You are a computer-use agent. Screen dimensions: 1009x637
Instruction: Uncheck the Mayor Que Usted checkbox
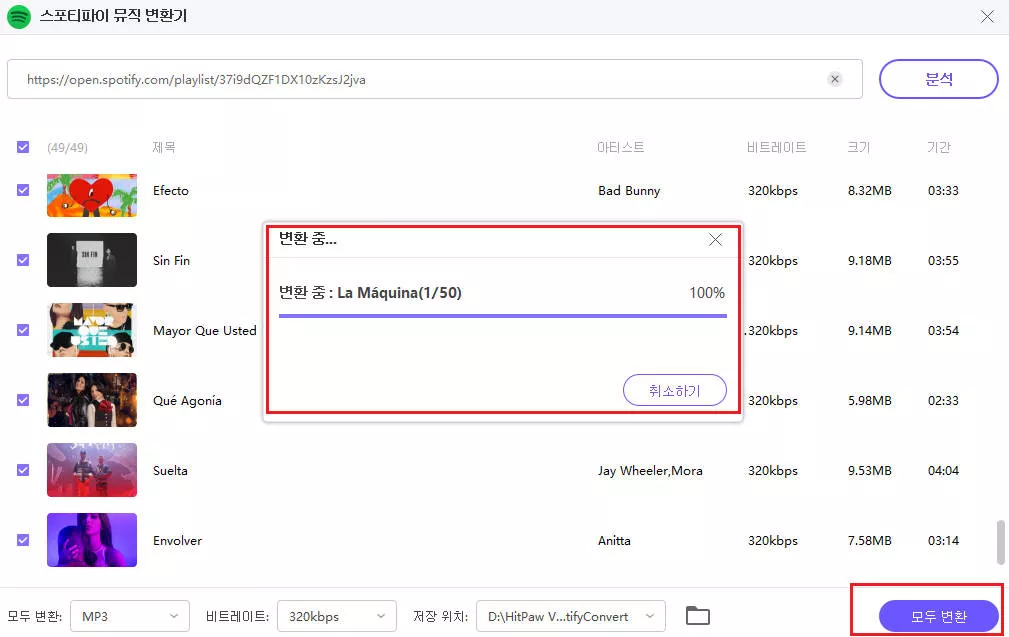pos(23,330)
